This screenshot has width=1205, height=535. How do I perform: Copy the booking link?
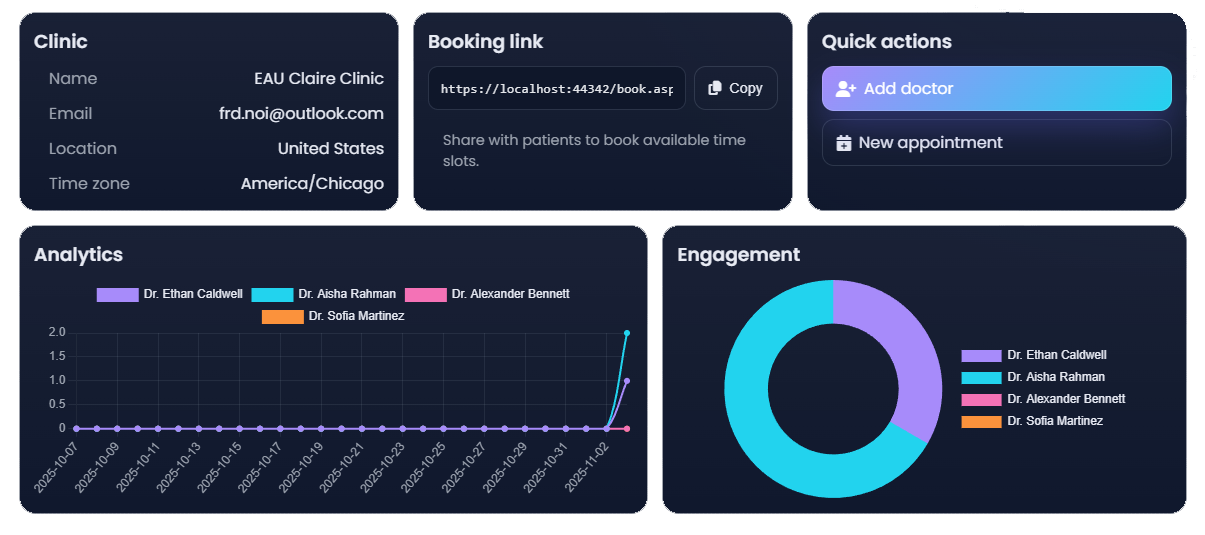click(735, 88)
